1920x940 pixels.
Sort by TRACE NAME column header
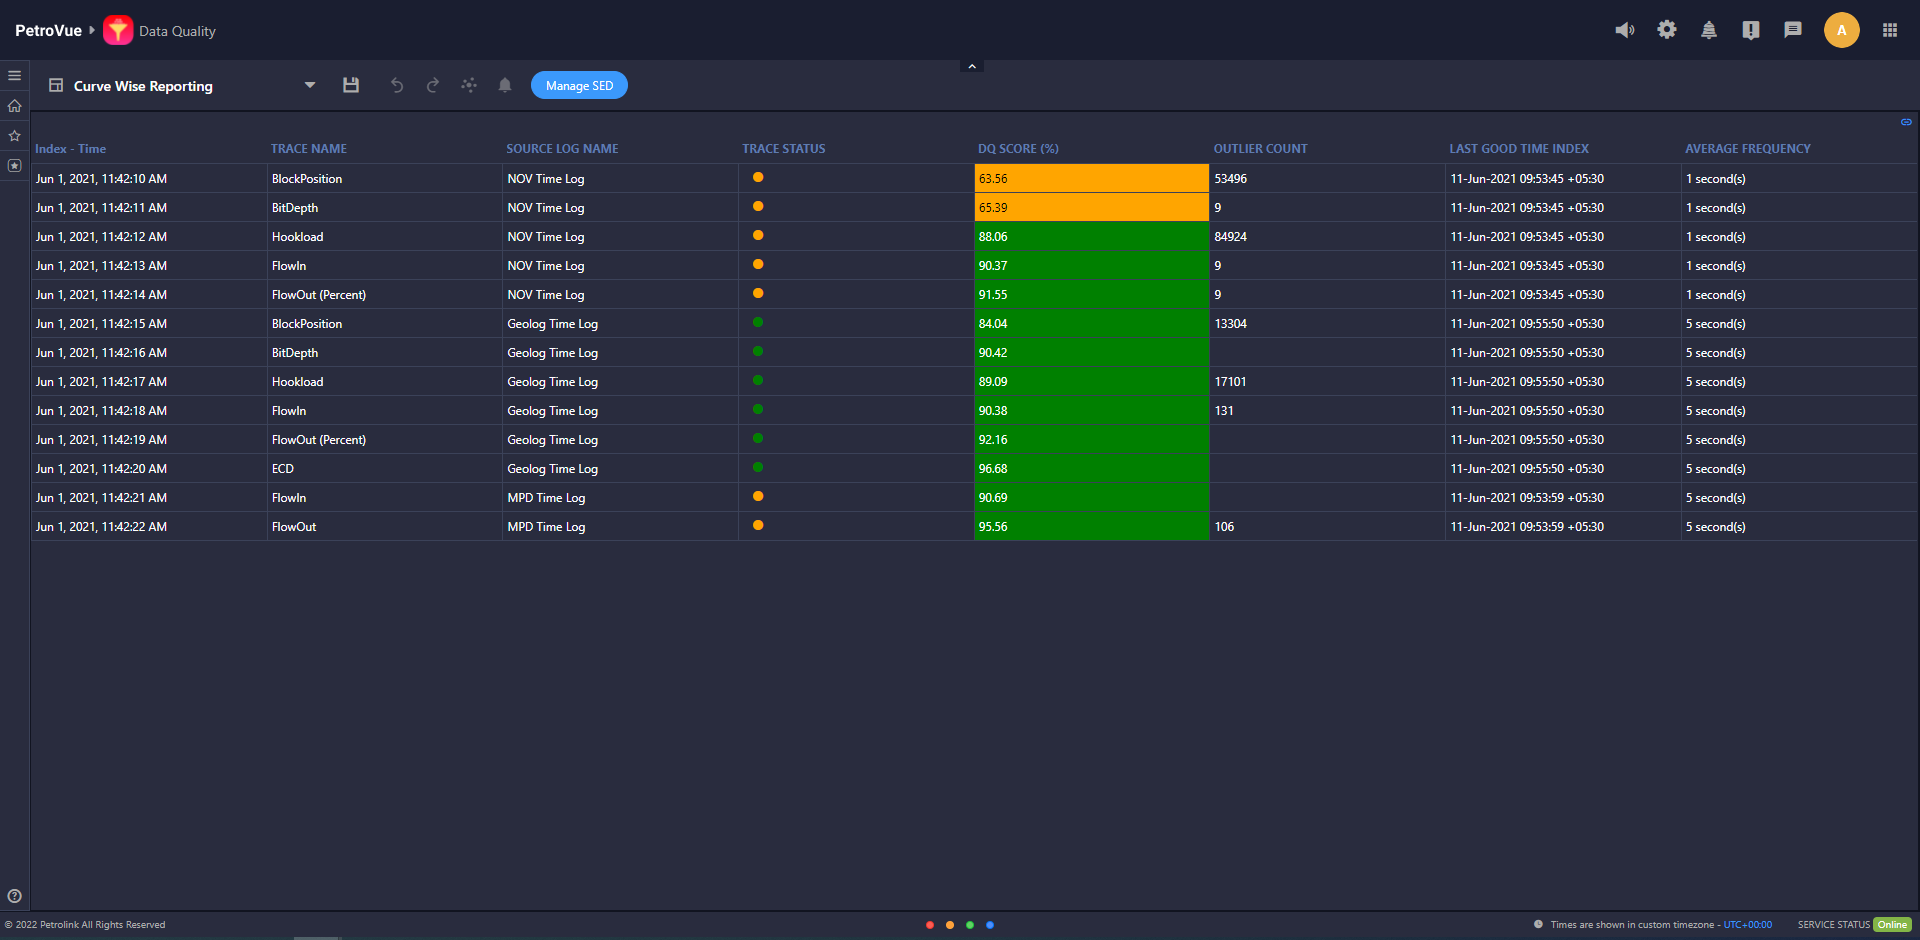tap(309, 149)
